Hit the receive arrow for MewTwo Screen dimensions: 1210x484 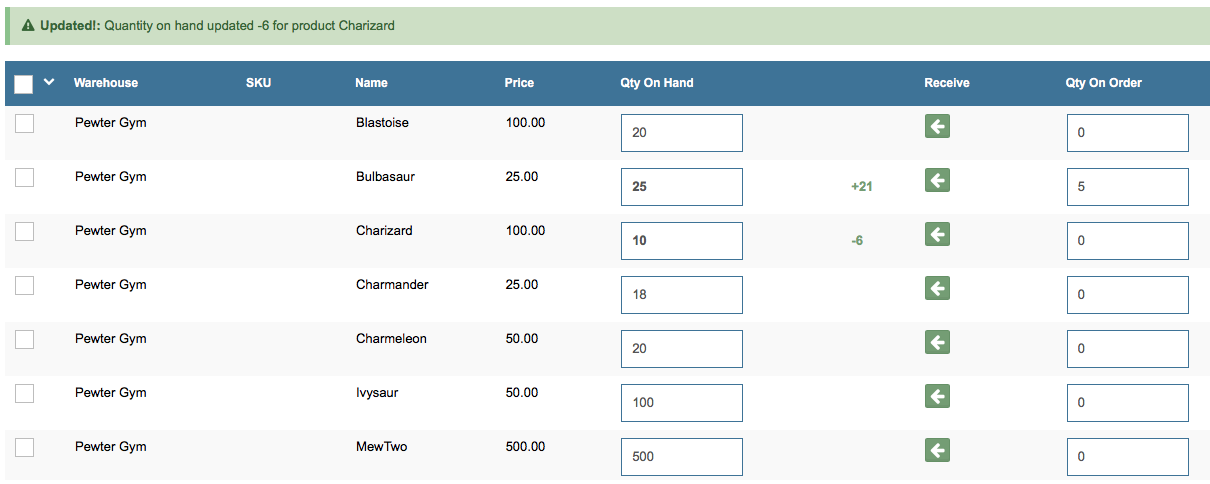pyautogui.click(x=937, y=450)
